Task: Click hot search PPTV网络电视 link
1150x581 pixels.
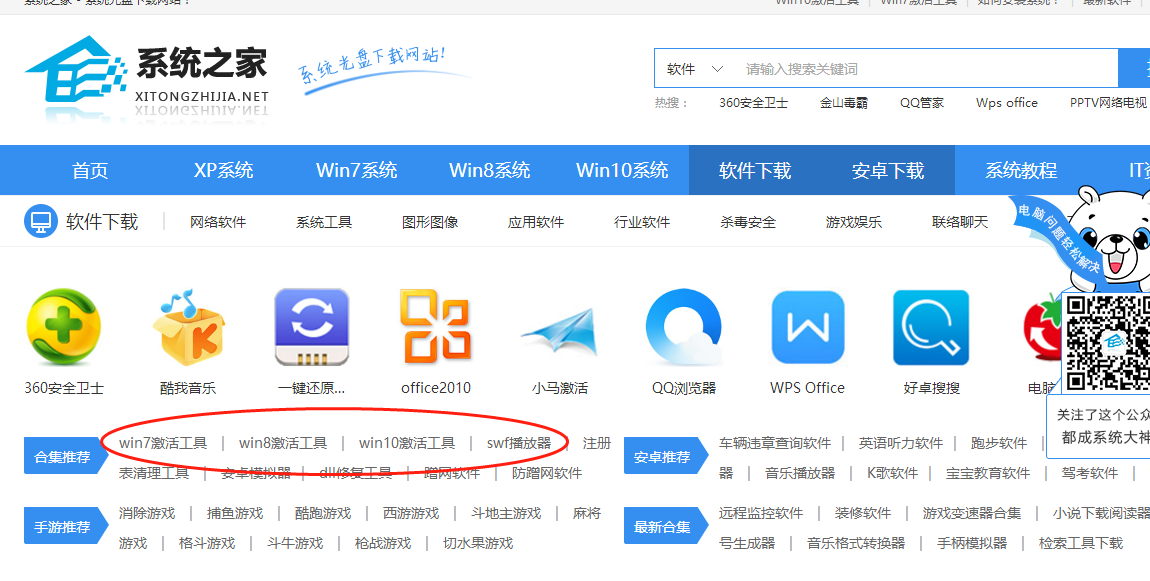Action: click(1108, 103)
